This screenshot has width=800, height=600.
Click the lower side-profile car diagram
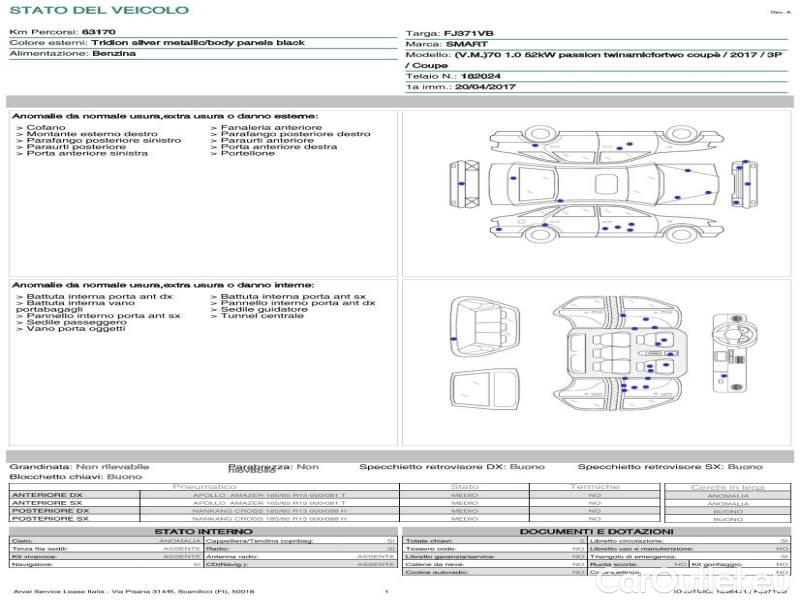607,222
